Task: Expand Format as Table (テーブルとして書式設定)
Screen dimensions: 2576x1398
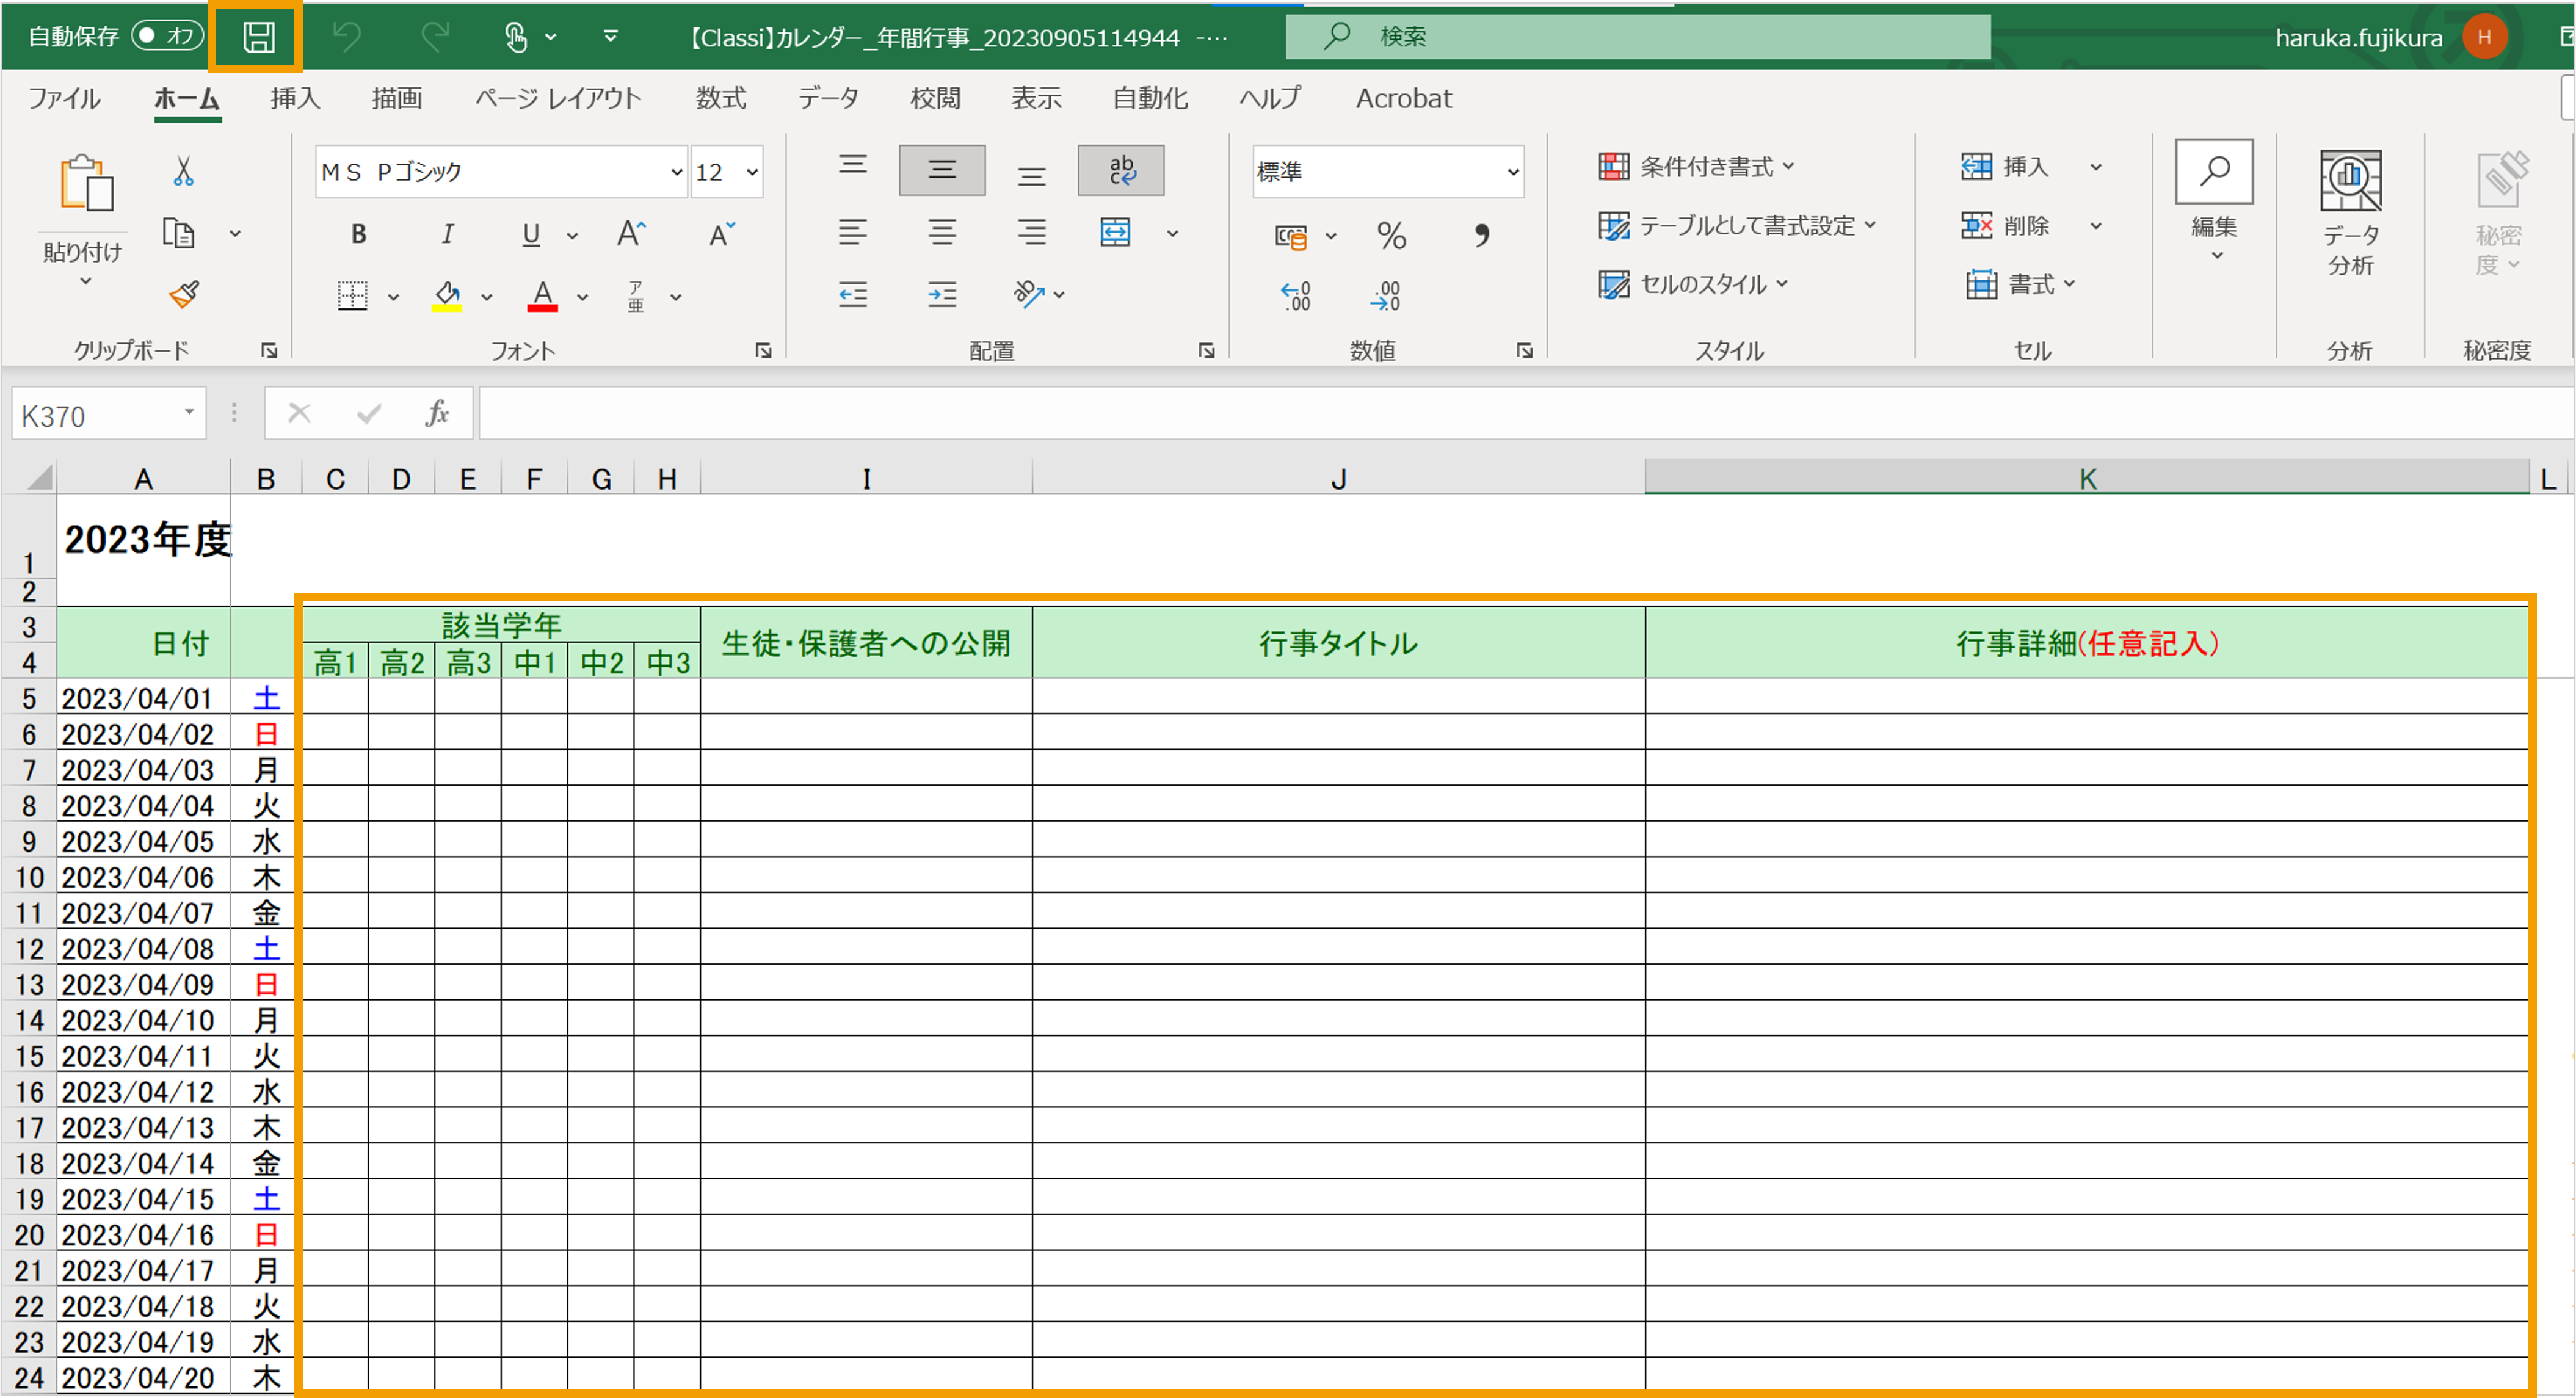Action: (x=1737, y=226)
